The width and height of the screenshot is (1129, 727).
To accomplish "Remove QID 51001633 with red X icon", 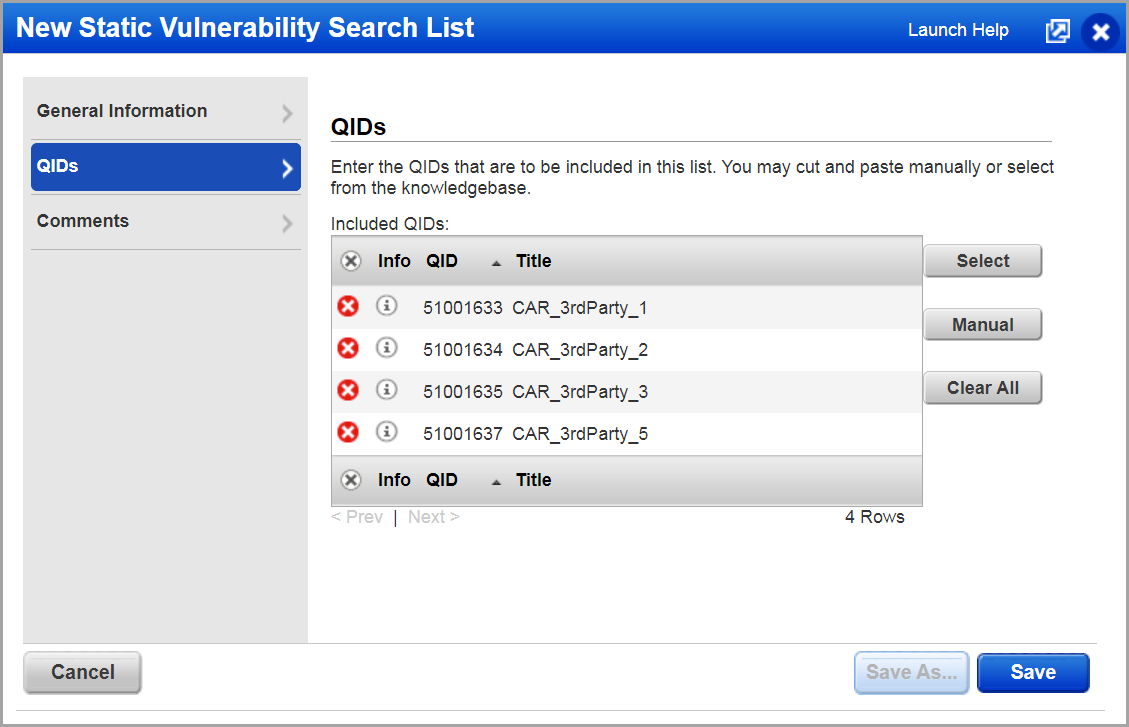I will (x=348, y=307).
